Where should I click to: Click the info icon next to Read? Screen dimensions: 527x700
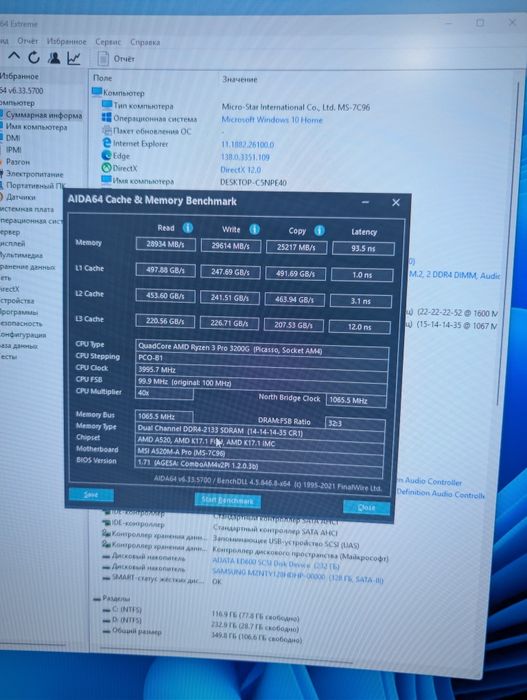188,228
